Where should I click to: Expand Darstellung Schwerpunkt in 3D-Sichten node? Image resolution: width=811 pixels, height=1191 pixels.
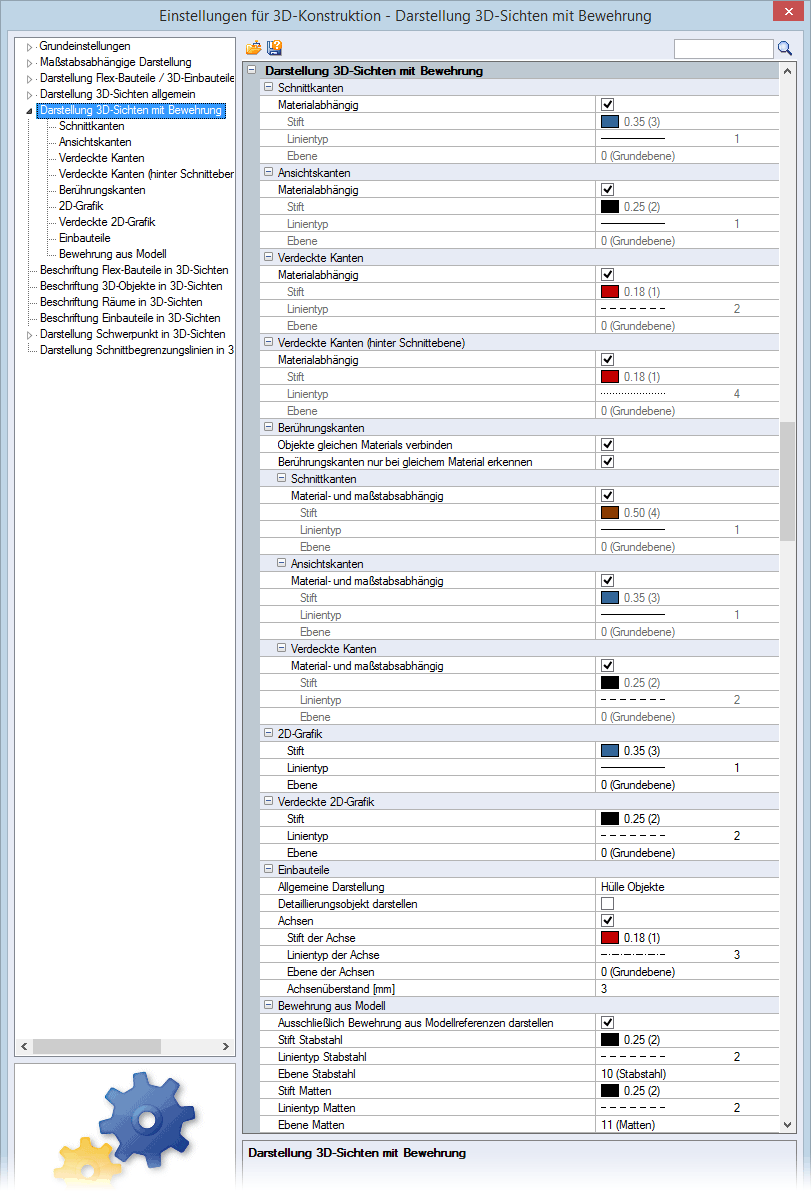click(x=30, y=335)
